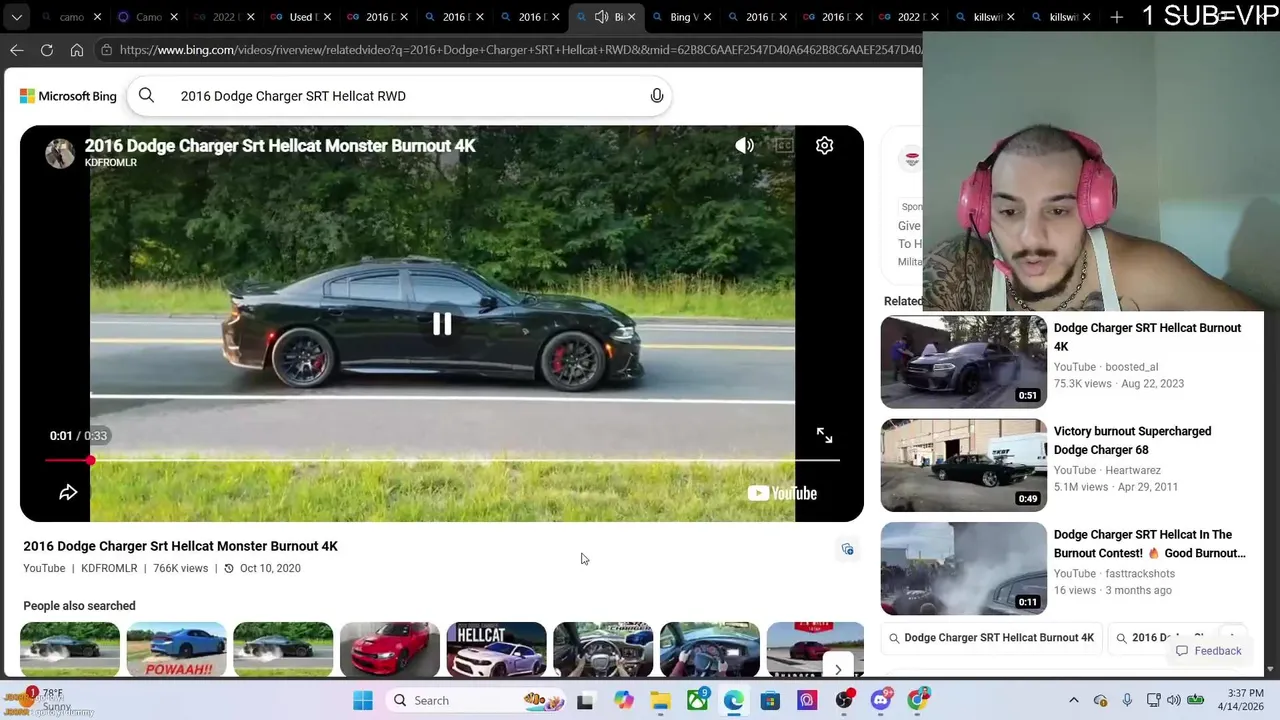This screenshot has height=720, width=1280.
Task: Open Hellcat Burnout Contest video thumbnail
Action: (963, 568)
